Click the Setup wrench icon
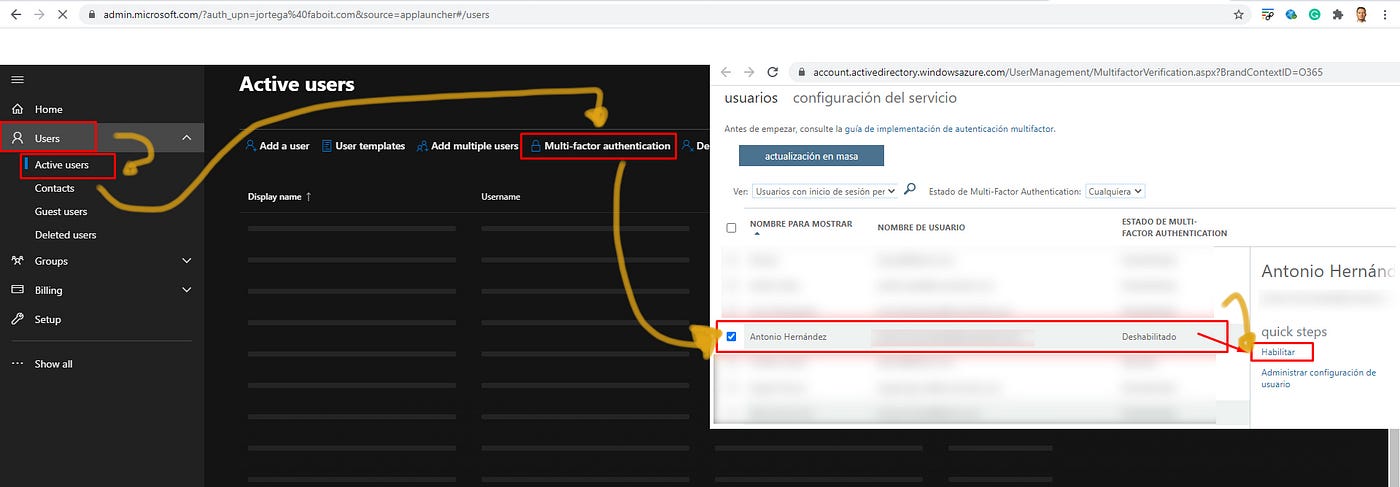Screen dimensions: 1400x487 click(x=17, y=320)
